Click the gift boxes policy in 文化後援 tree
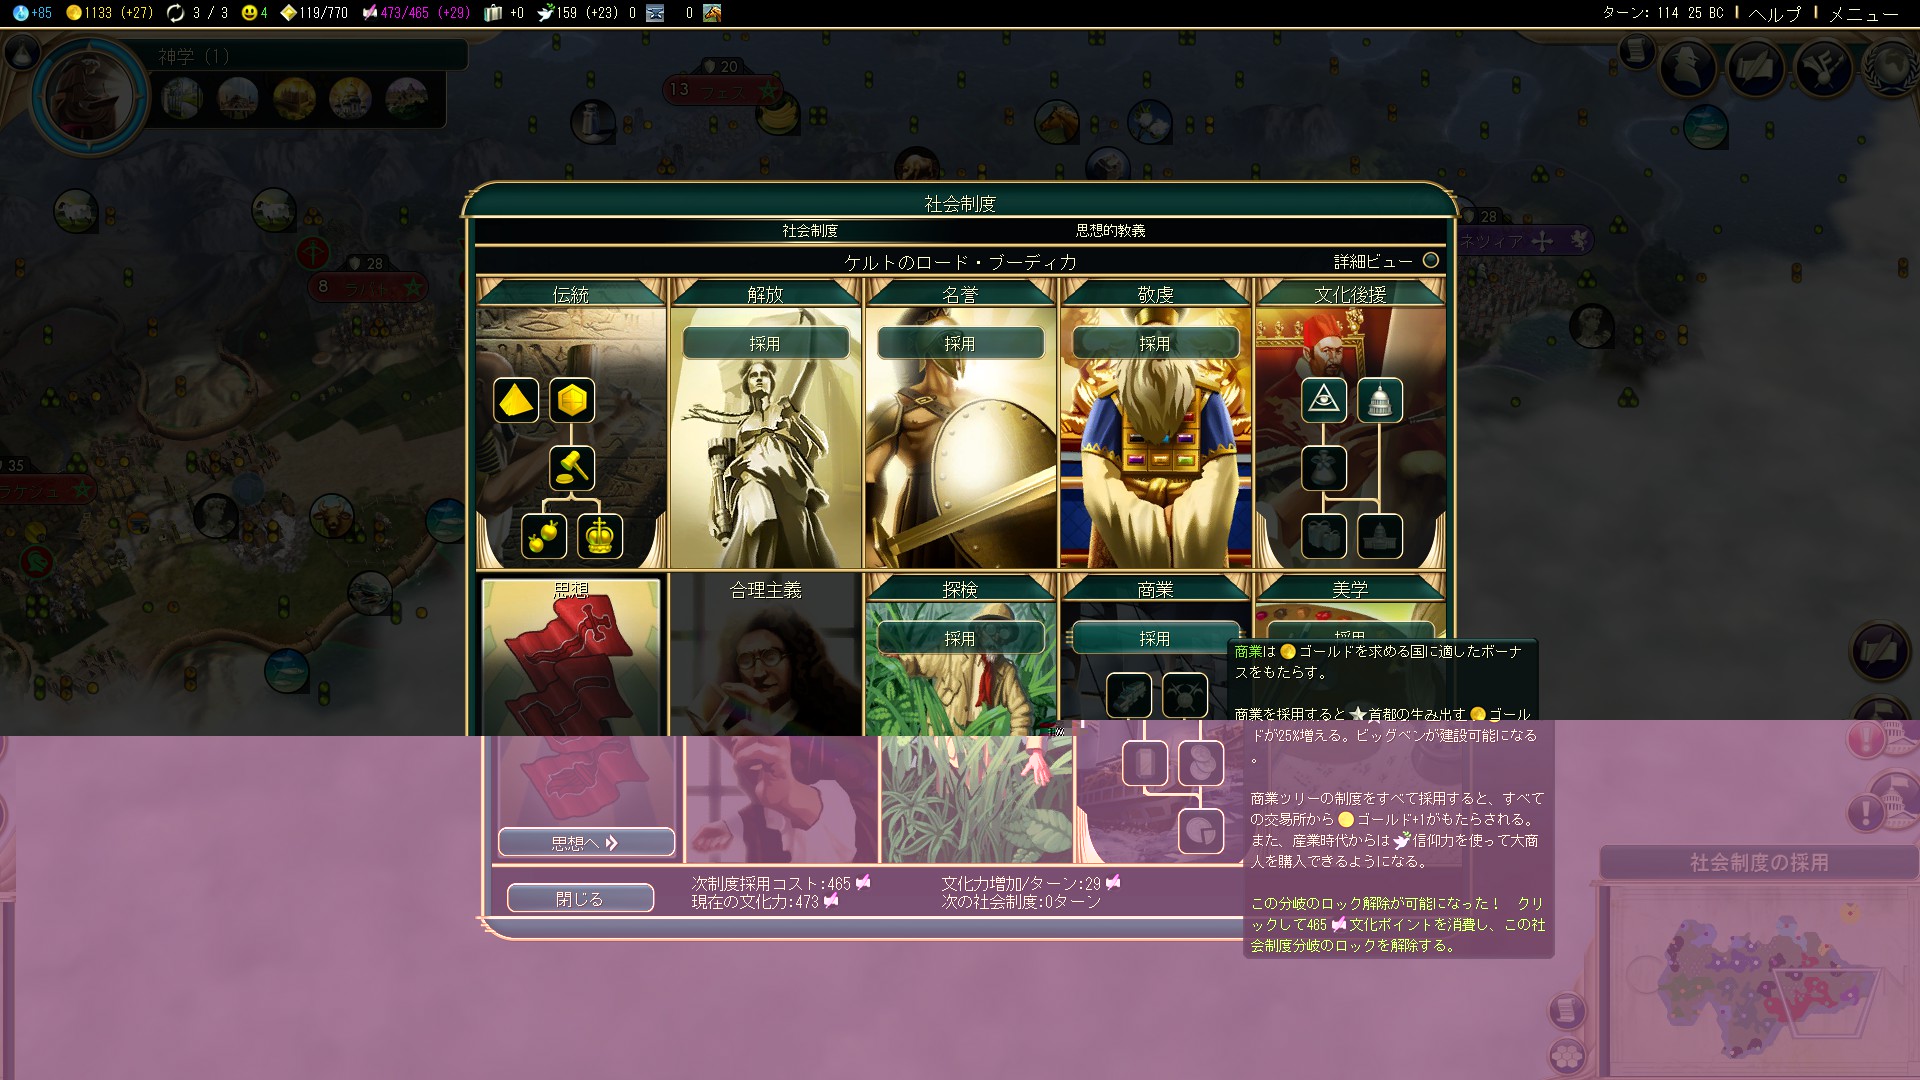Screen dimensions: 1920x1080 tap(1324, 536)
